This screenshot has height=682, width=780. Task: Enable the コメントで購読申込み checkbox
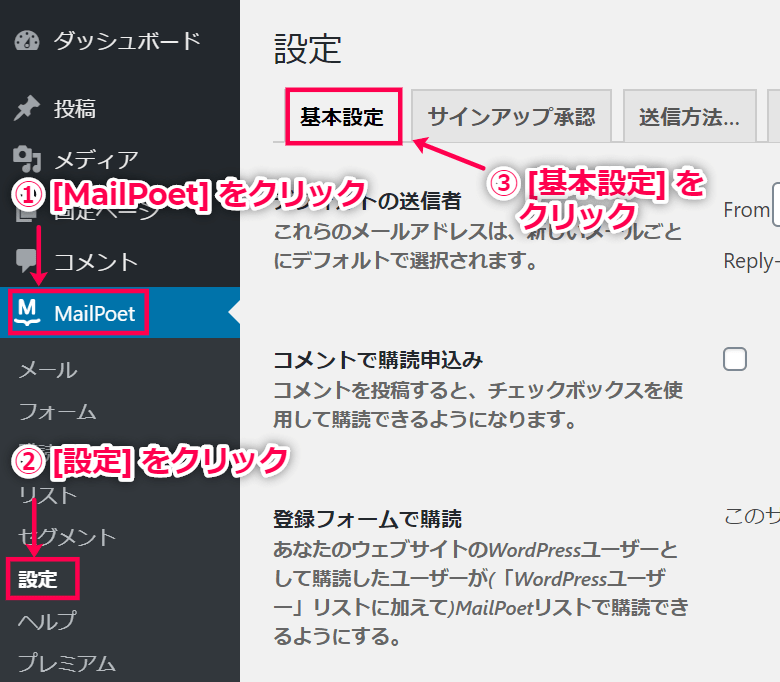[x=735, y=359]
